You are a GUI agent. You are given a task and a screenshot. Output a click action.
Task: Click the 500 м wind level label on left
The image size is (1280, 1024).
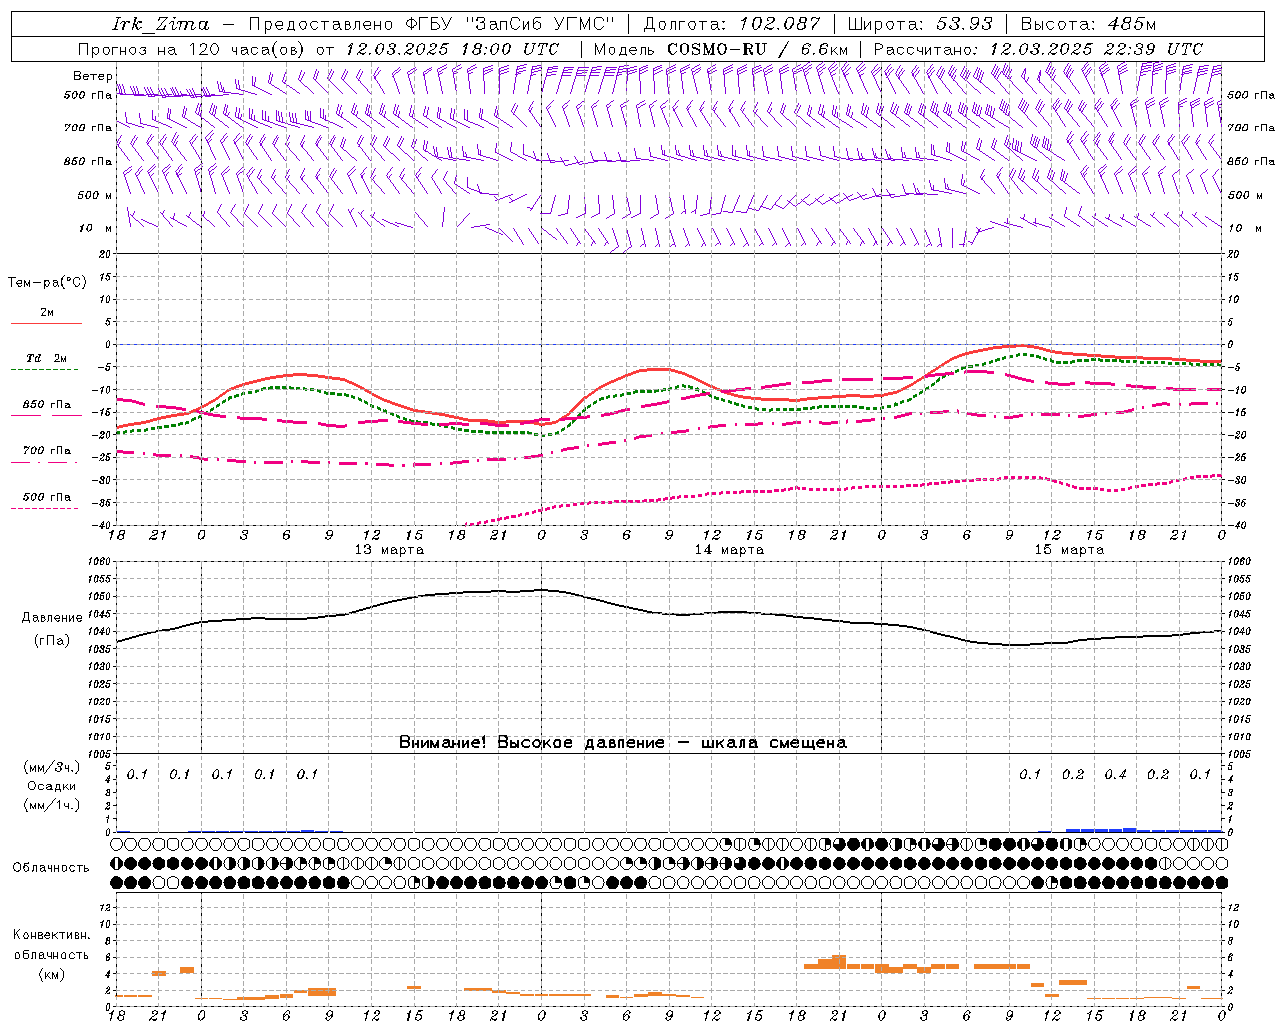point(95,196)
